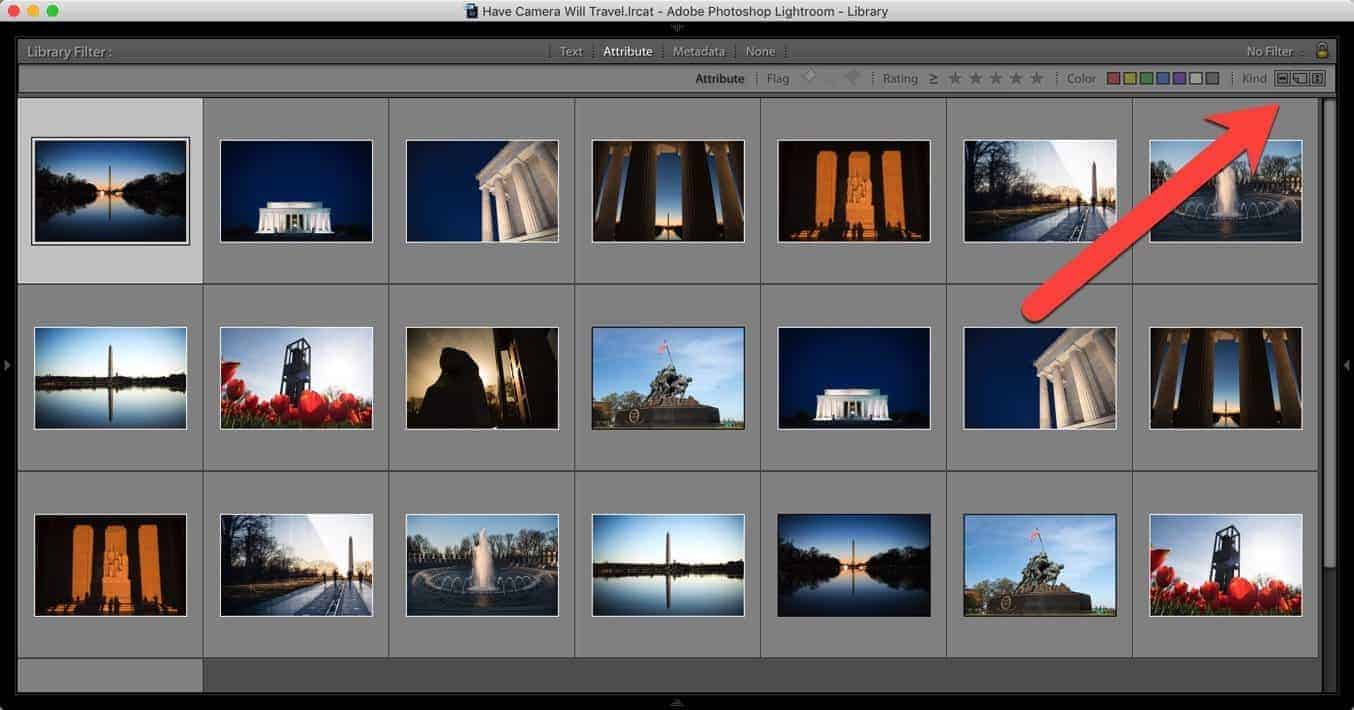Image resolution: width=1354 pixels, height=710 pixels.
Task: Click the 'Rating' label text
Action: (x=900, y=78)
